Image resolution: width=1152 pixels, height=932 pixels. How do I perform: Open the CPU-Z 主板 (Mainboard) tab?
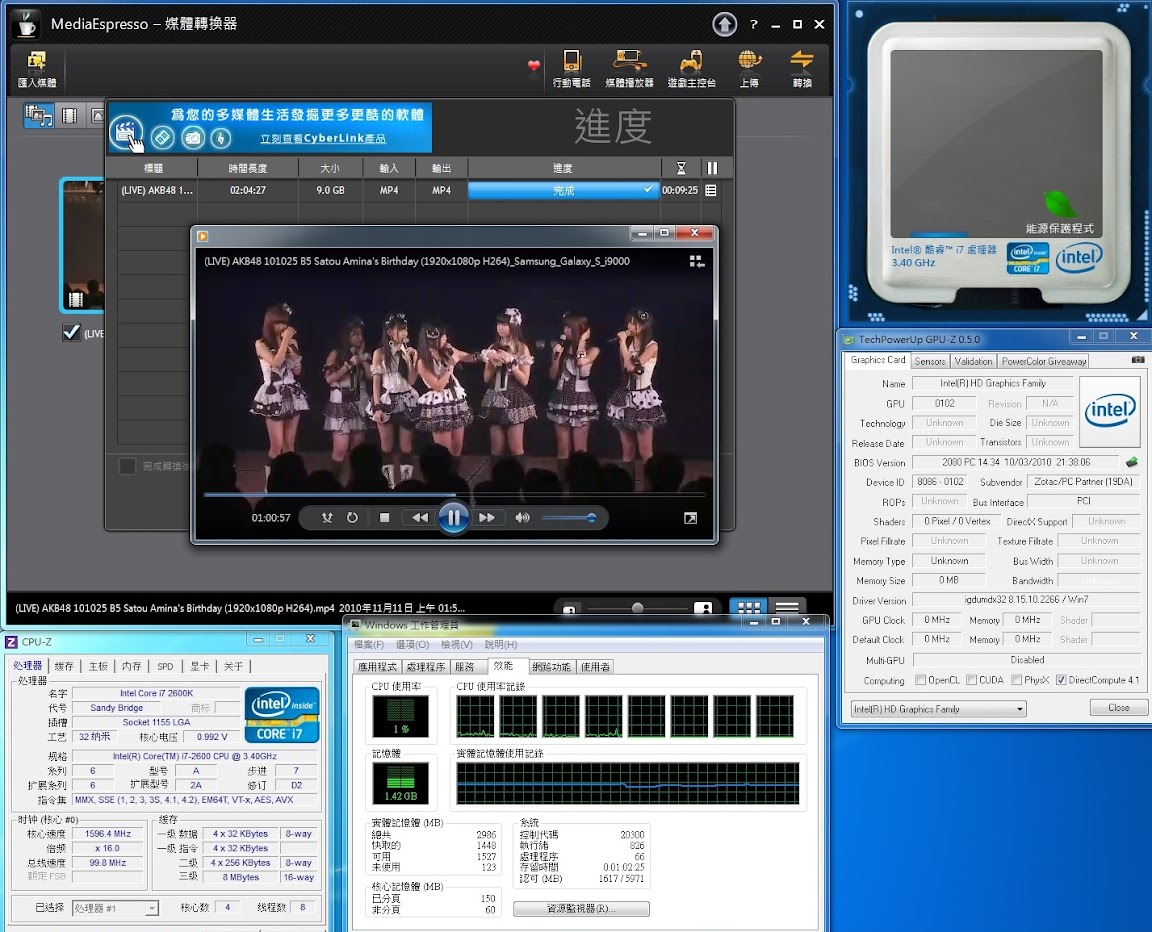point(98,666)
